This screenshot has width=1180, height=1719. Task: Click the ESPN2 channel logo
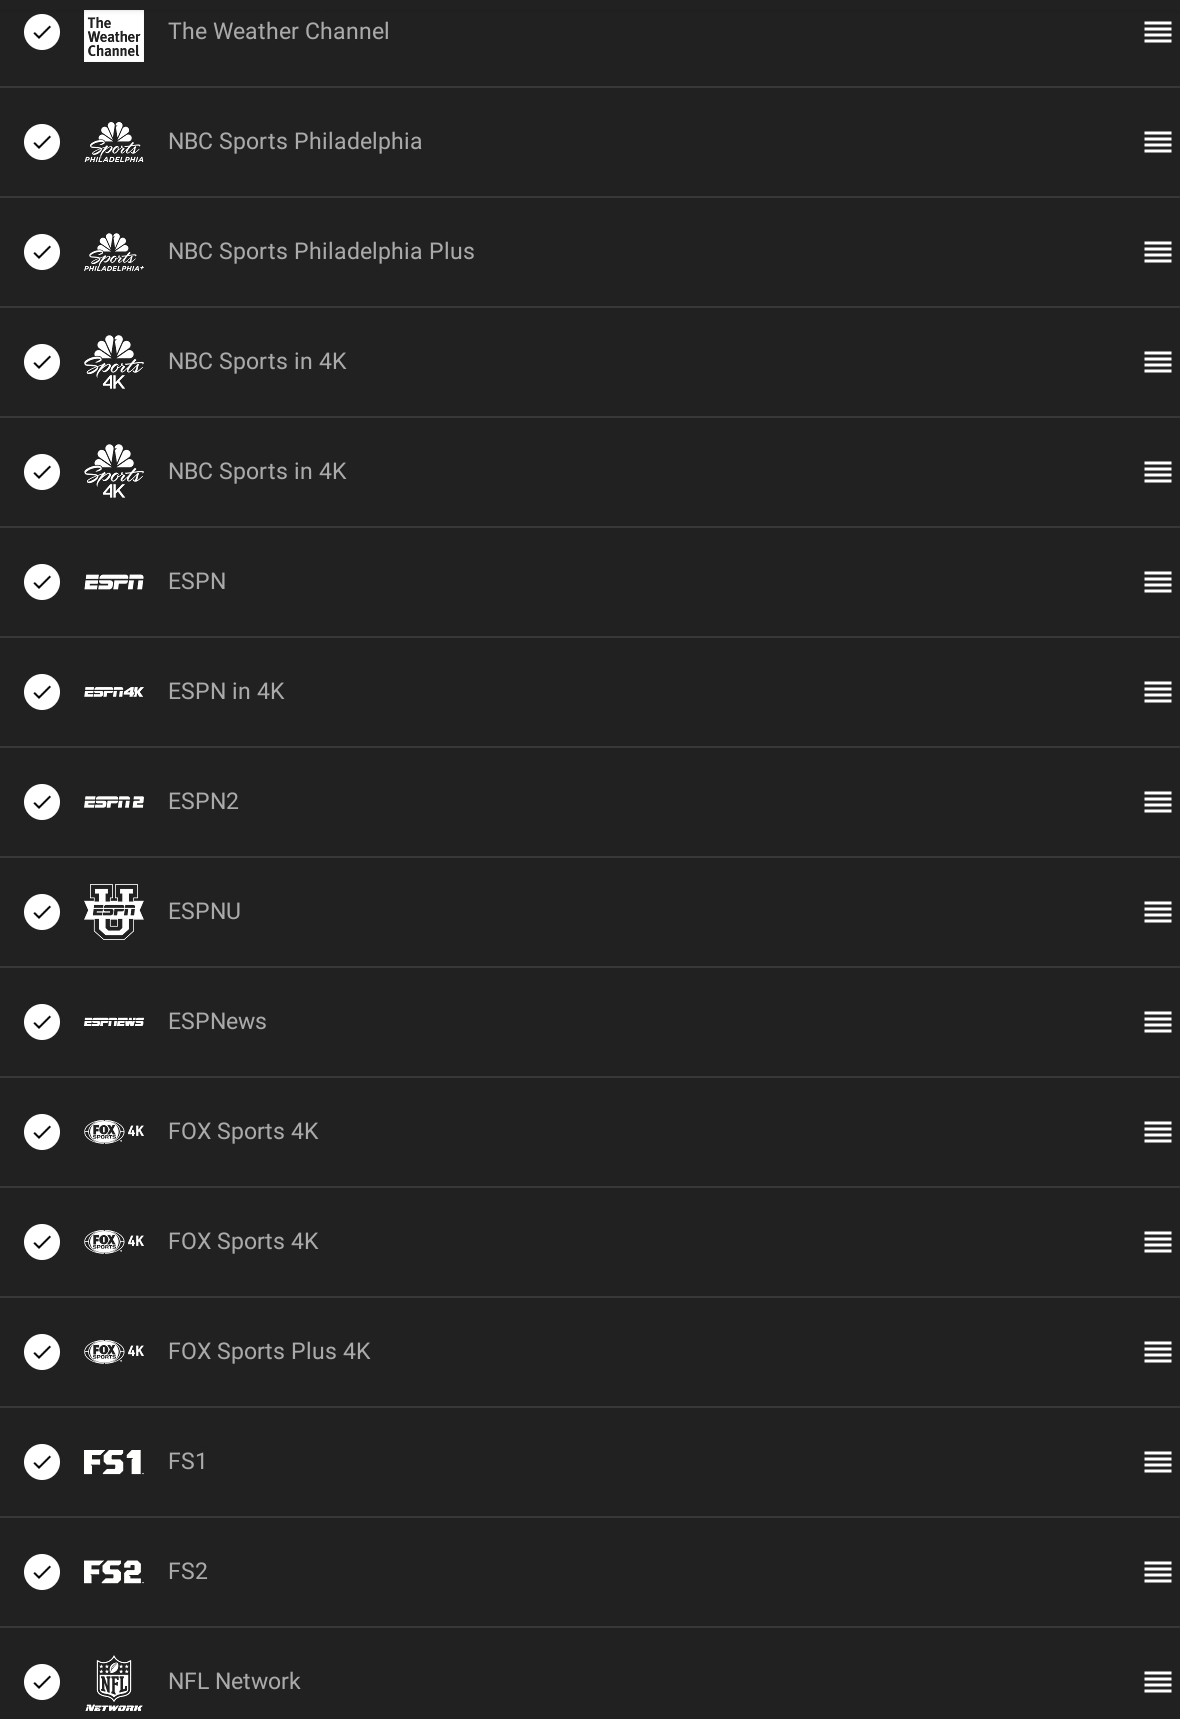(113, 802)
